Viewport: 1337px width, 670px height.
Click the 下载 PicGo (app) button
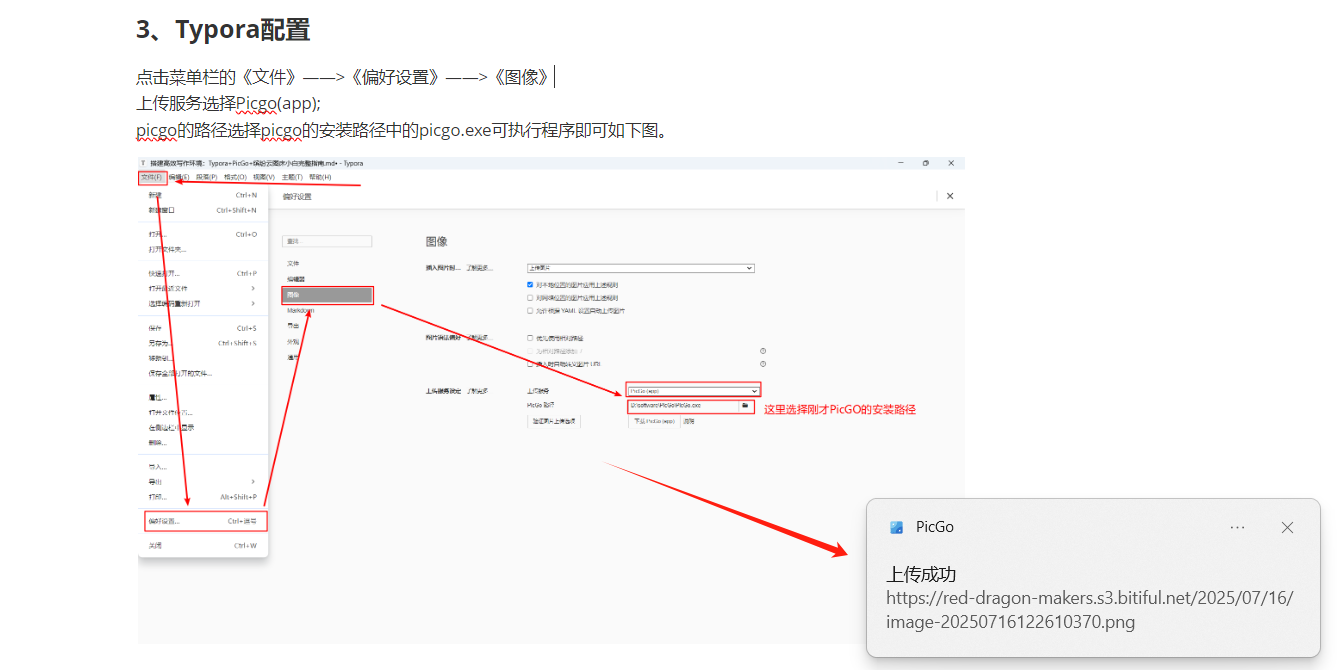(654, 422)
